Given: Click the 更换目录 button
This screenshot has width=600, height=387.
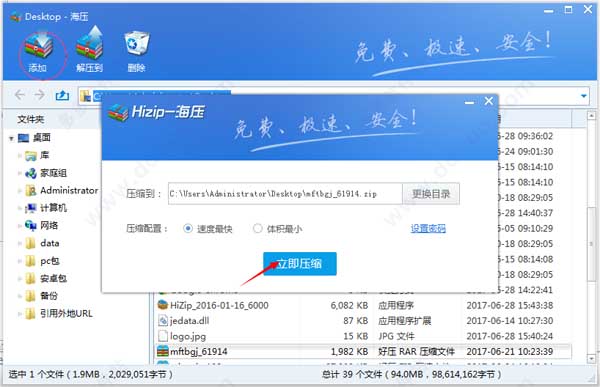Looking at the screenshot, I should (x=431, y=194).
